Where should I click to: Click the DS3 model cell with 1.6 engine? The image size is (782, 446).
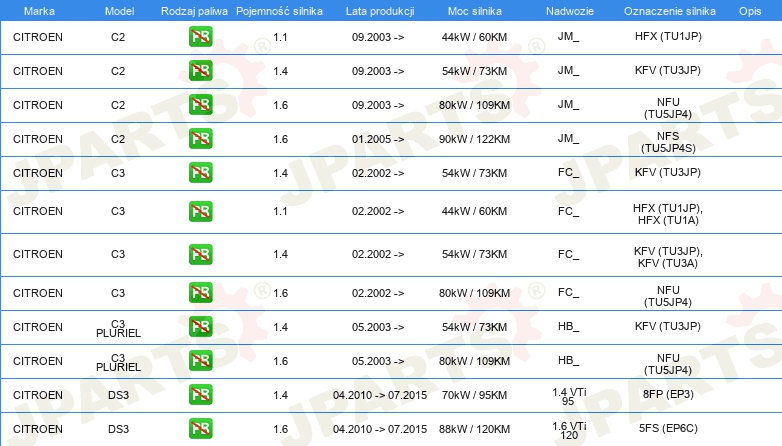(118, 429)
